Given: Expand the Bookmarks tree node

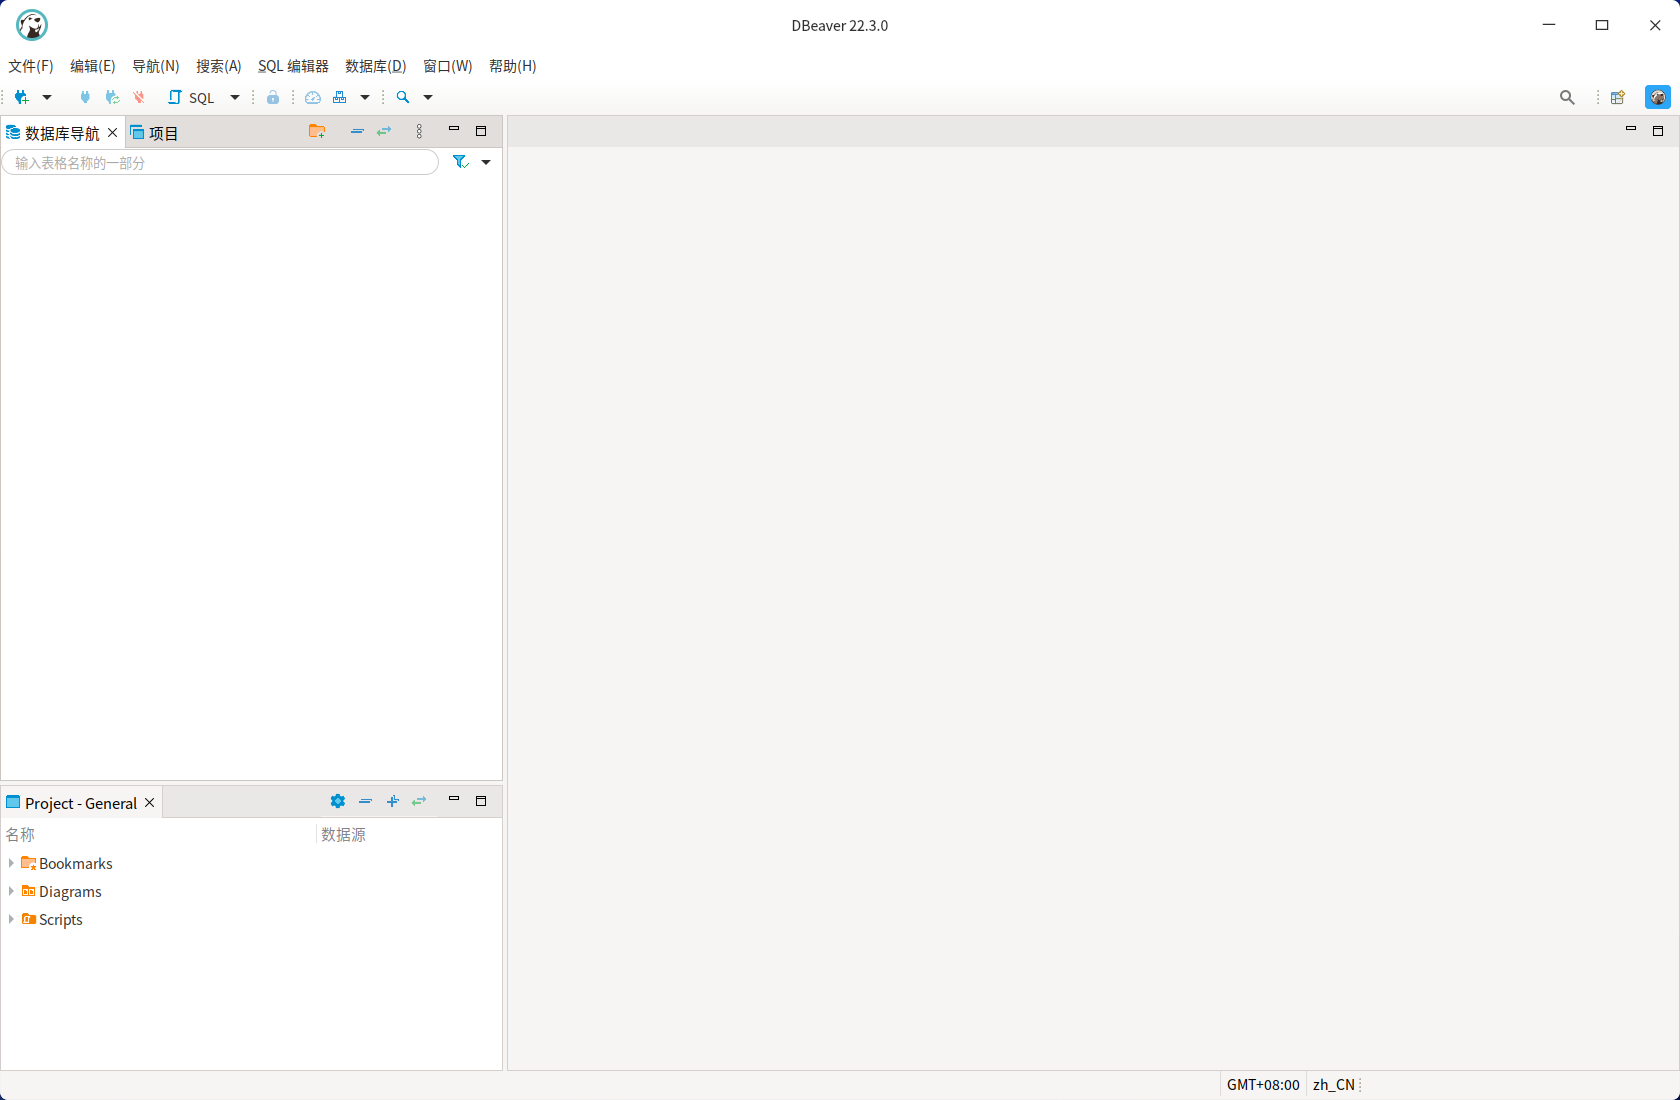Looking at the screenshot, I should click(x=11, y=863).
